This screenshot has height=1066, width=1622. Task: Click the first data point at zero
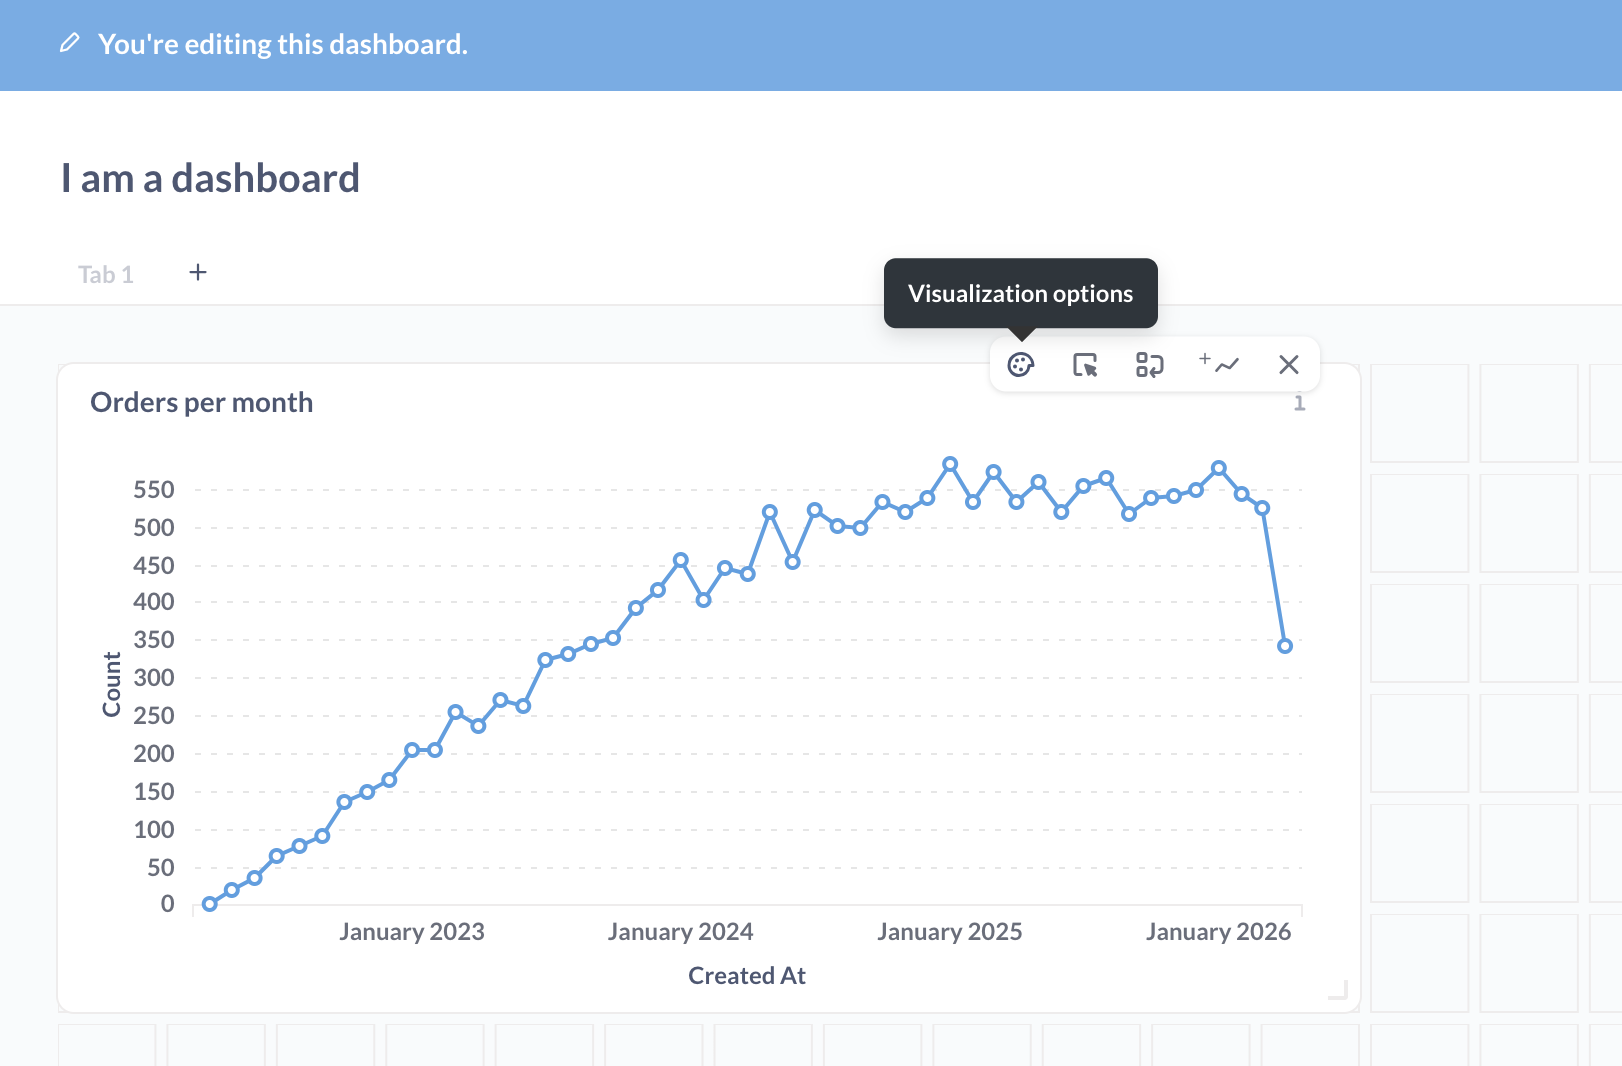click(x=209, y=904)
